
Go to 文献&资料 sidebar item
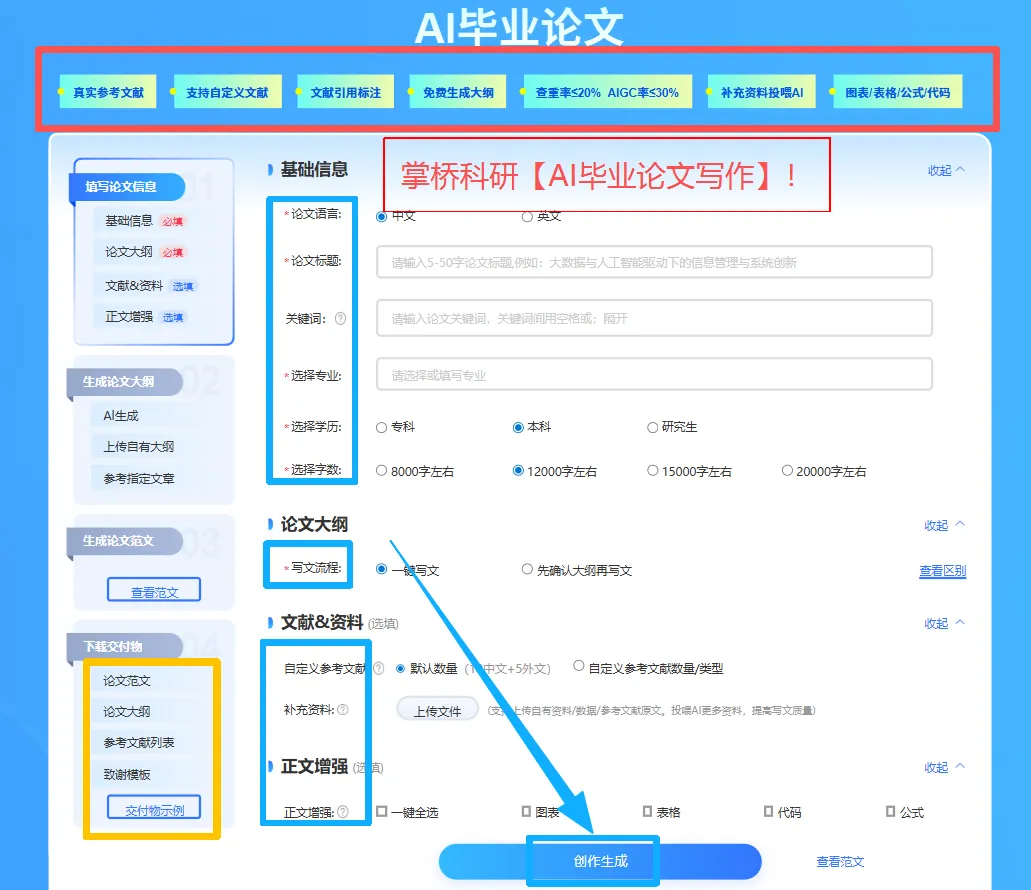149,286
